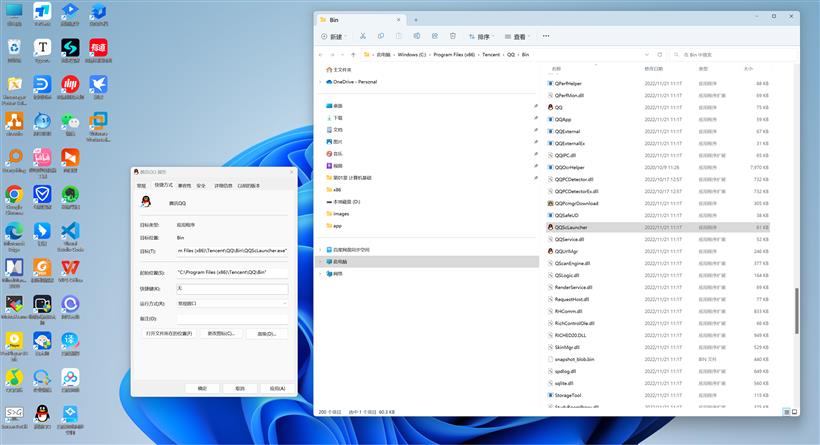Click Program Files (x86) breadcrumb segment
820x445 pixels.
[x=454, y=54]
